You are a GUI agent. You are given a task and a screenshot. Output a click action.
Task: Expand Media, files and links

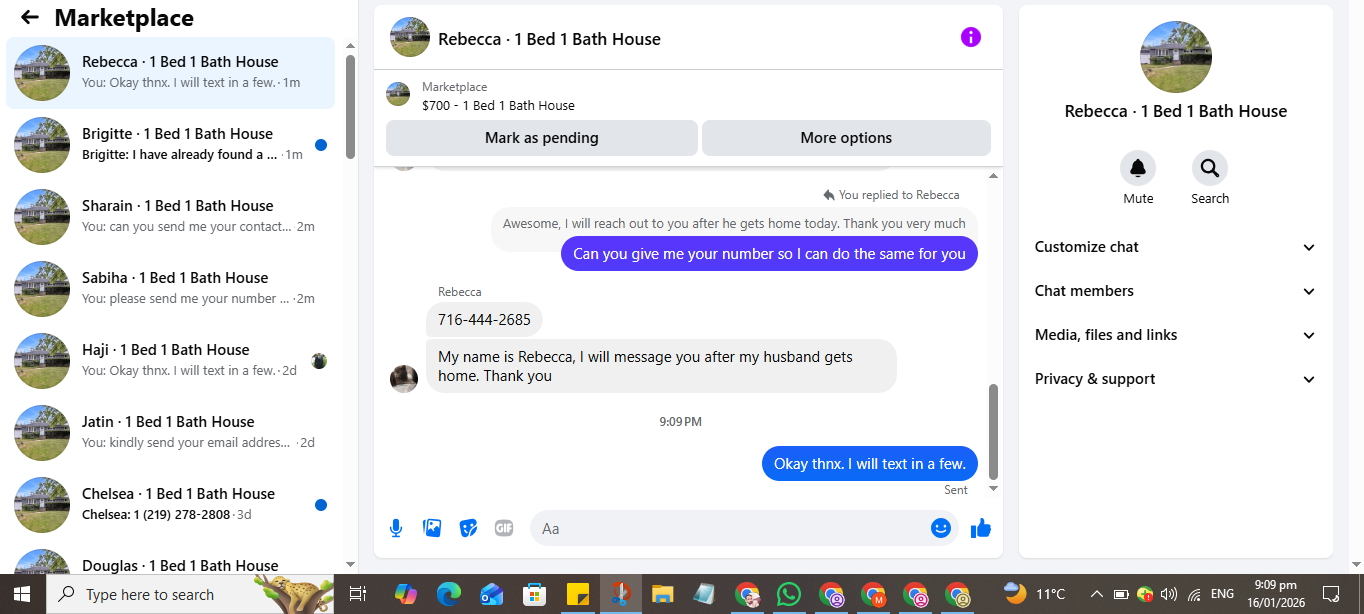(1175, 335)
